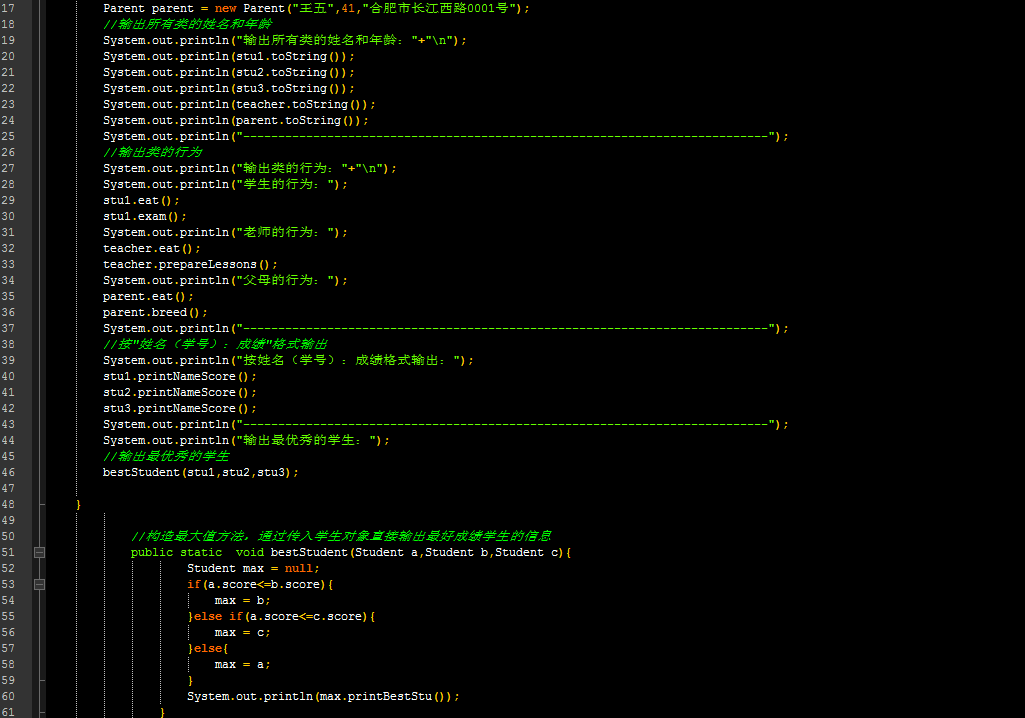This screenshot has height=718, width=1025.
Task: Click on System.out.println(max.printBestStu());
Action: (324, 696)
